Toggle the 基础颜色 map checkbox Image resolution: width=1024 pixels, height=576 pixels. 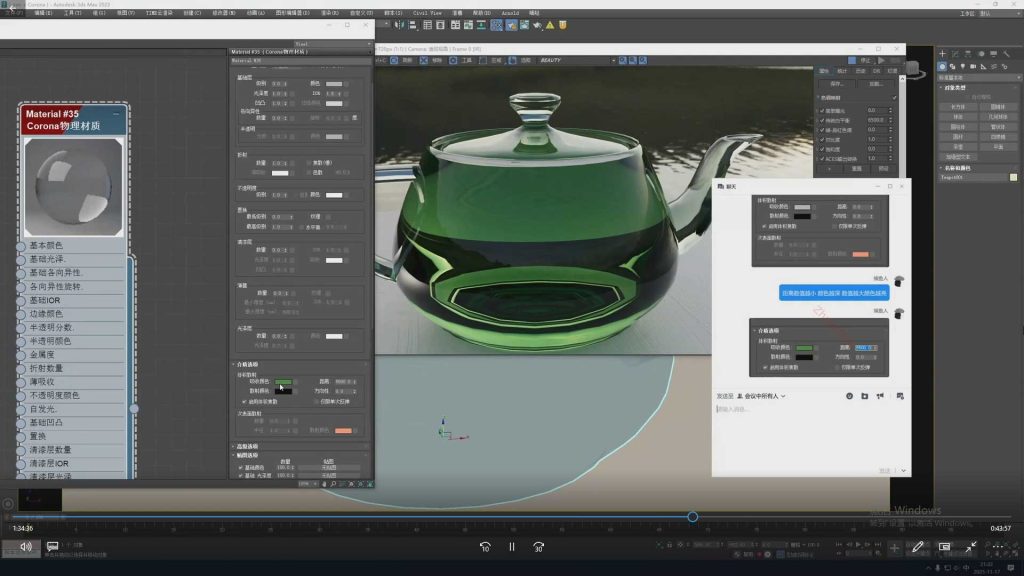click(241, 468)
